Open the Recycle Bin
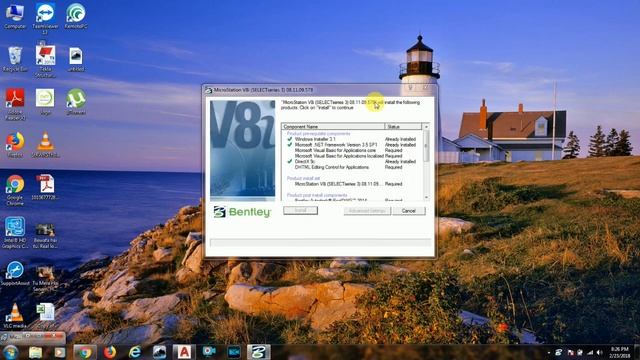The image size is (640, 360). [15, 59]
